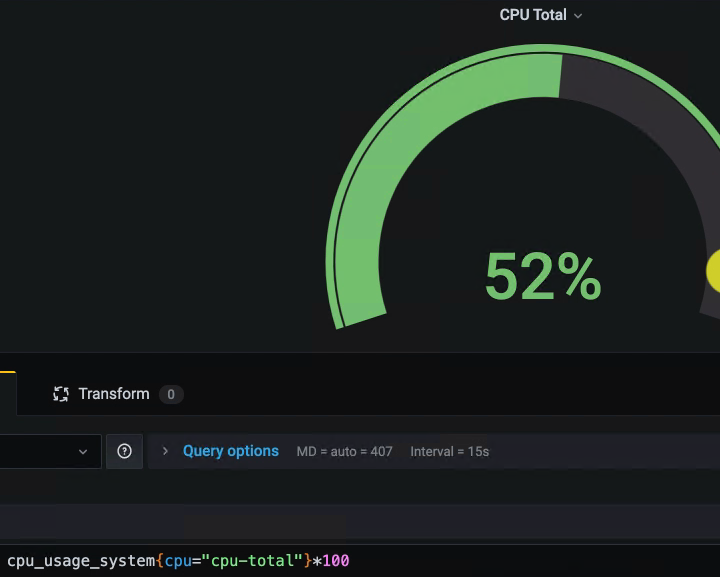Open the data source help icon
This screenshot has width=720, height=577.
tap(124, 451)
